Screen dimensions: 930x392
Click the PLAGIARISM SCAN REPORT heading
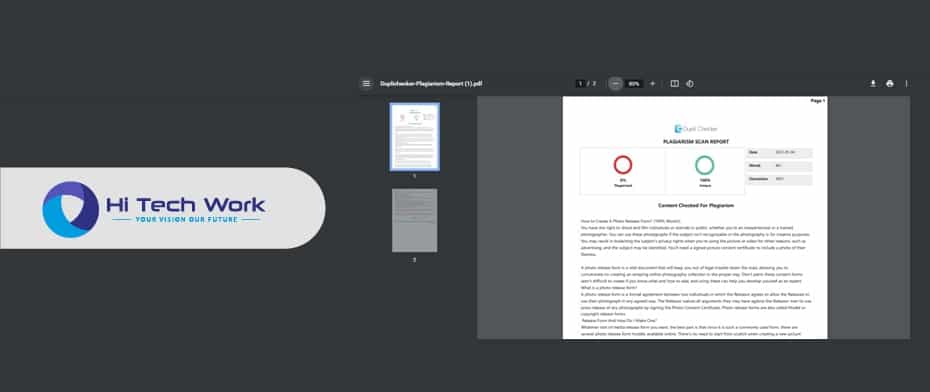pyautogui.click(x=696, y=142)
